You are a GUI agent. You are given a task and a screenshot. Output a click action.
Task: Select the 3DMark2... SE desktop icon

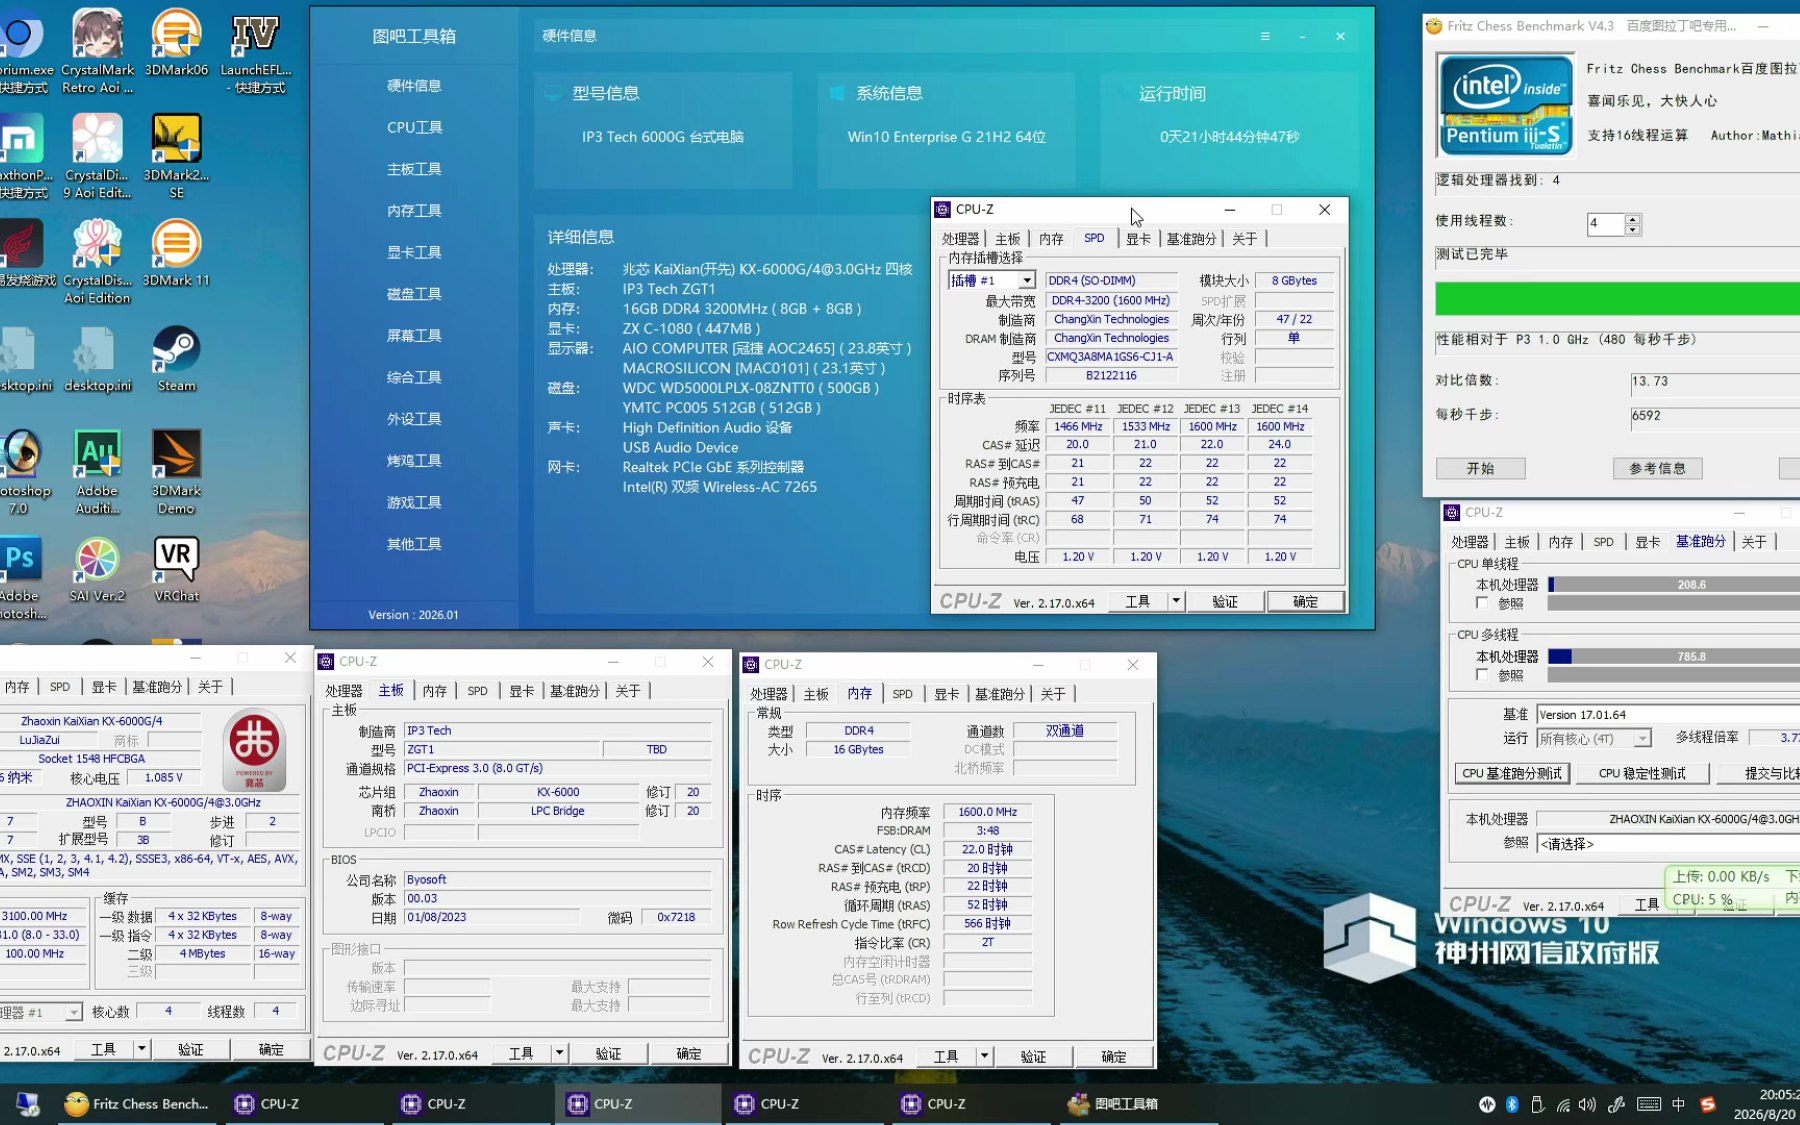coord(176,156)
